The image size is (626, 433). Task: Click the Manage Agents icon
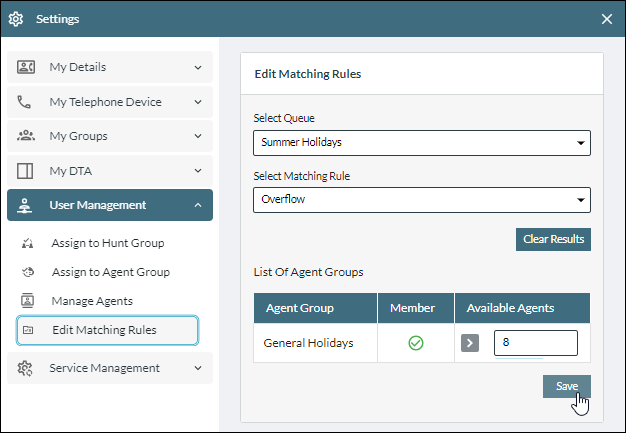point(27,301)
